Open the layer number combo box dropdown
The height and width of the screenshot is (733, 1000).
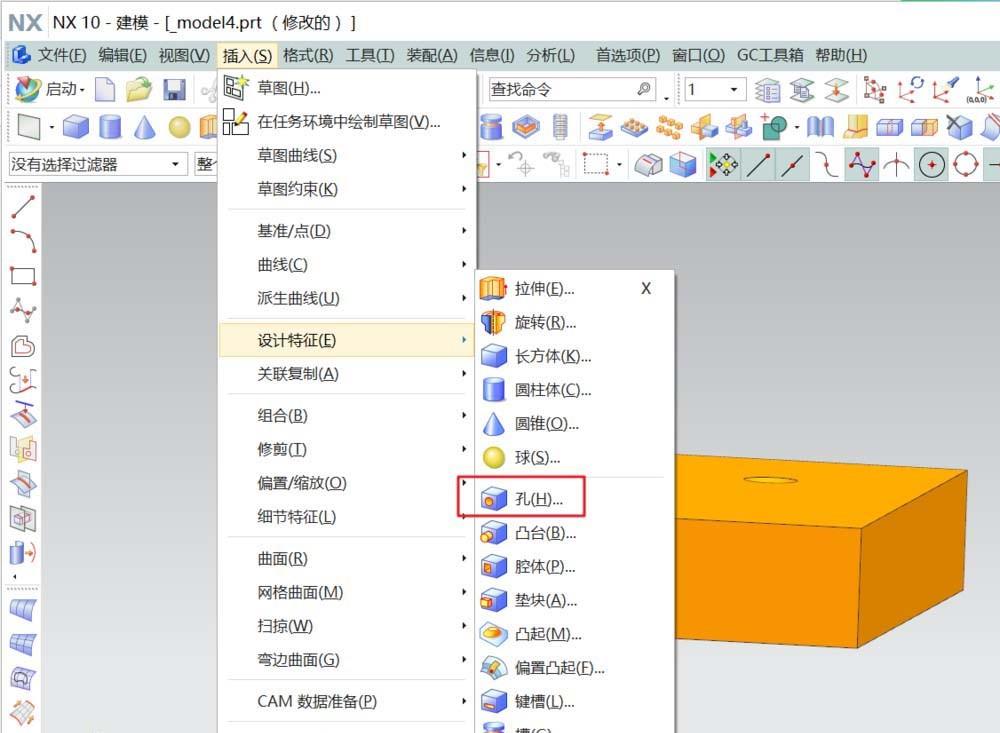click(x=735, y=89)
